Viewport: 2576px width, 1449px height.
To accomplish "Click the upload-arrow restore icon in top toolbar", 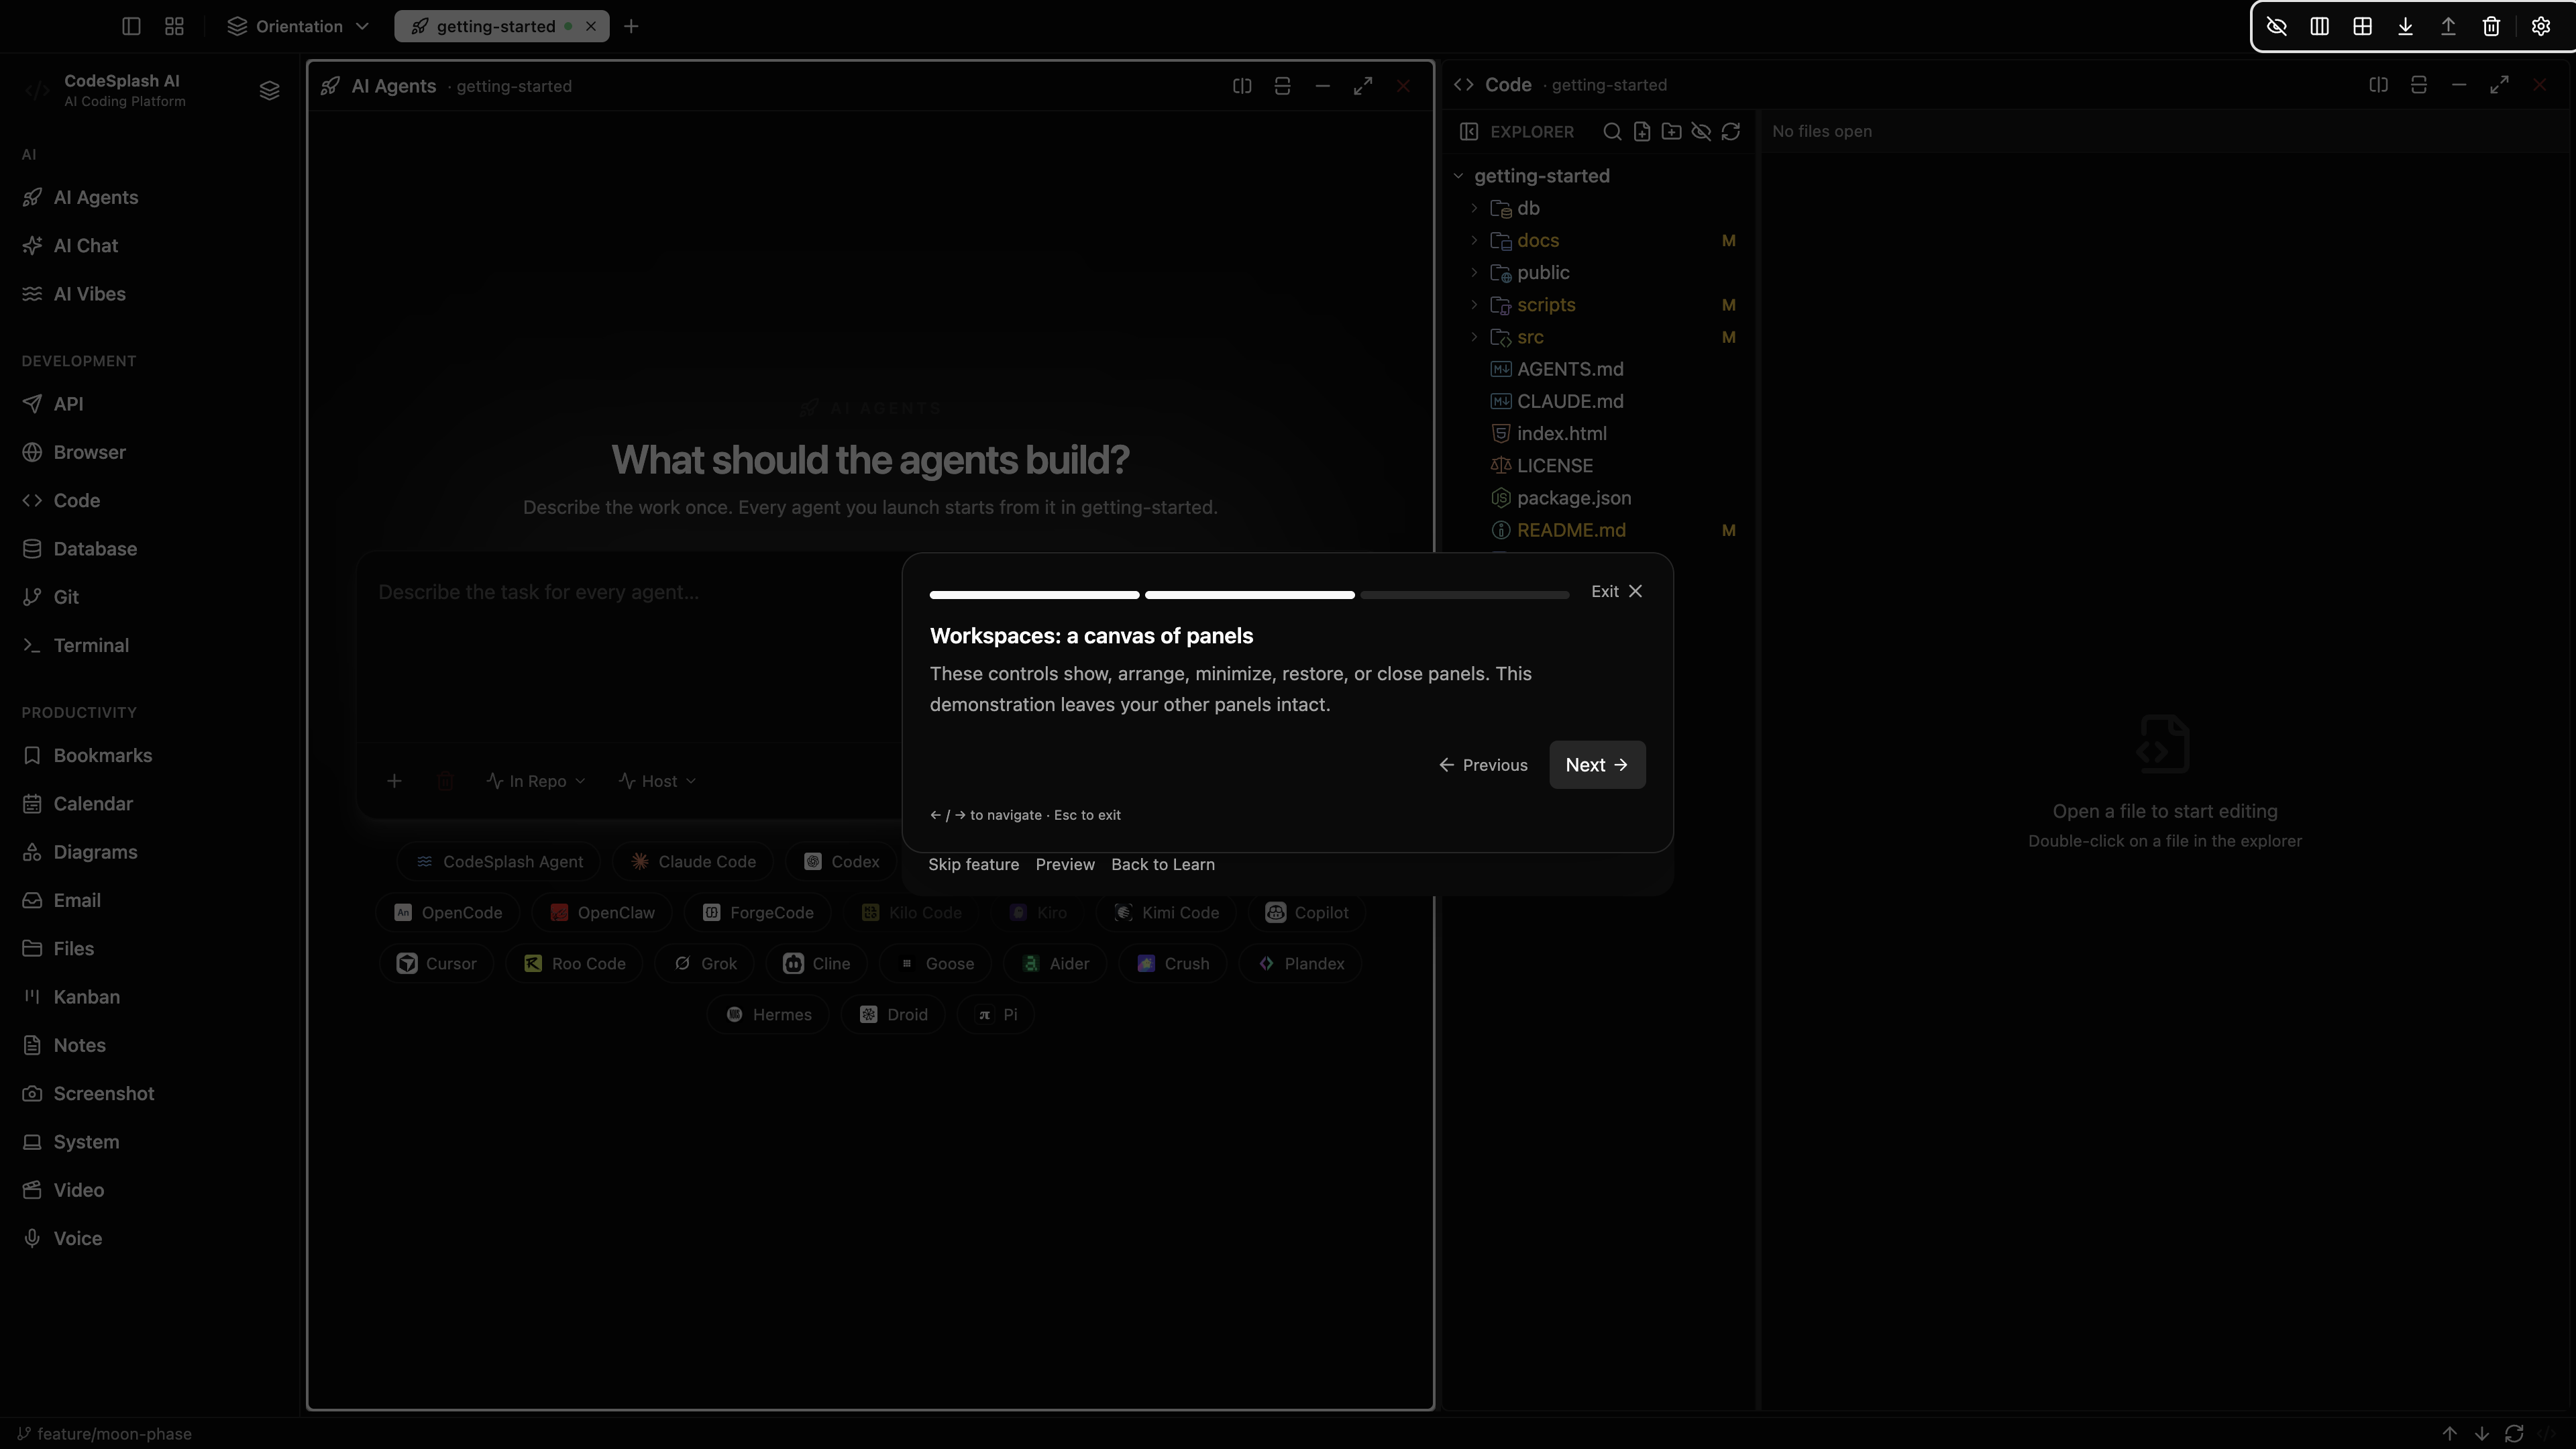I will [x=2449, y=27].
